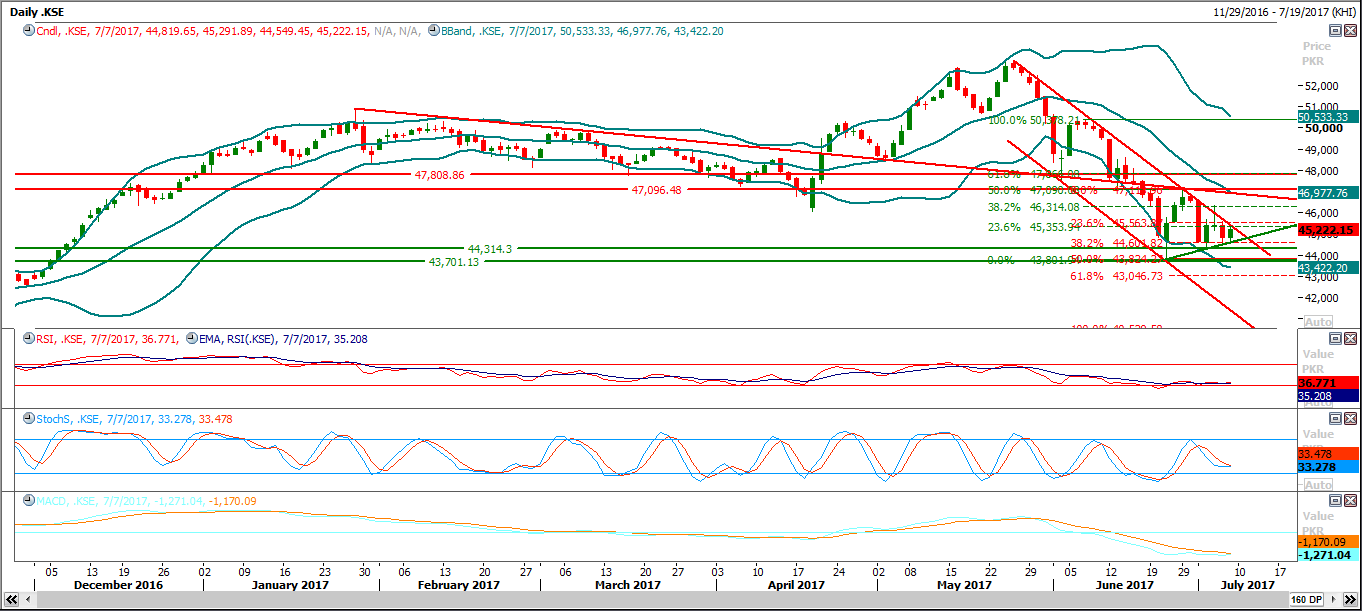This screenshot has height=611, width=1362.
Task: Maximize the RSI indicator pane
Action: [x=1335, y=339]
